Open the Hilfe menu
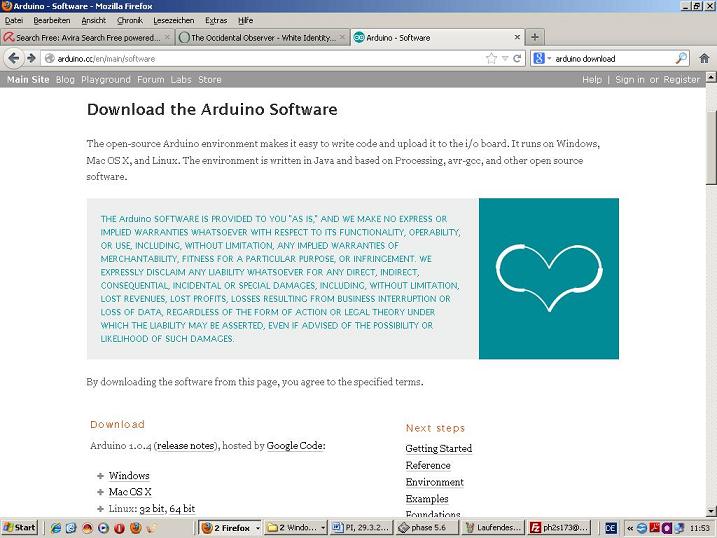 tap(246, 21)
